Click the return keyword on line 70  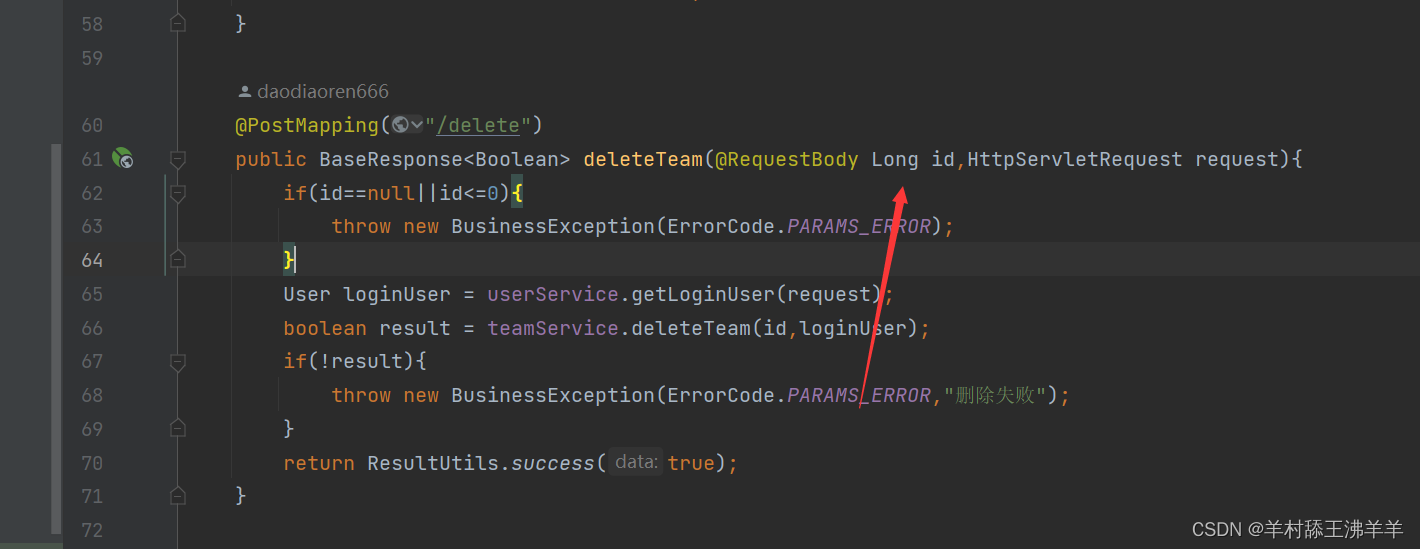click(319, 463)
